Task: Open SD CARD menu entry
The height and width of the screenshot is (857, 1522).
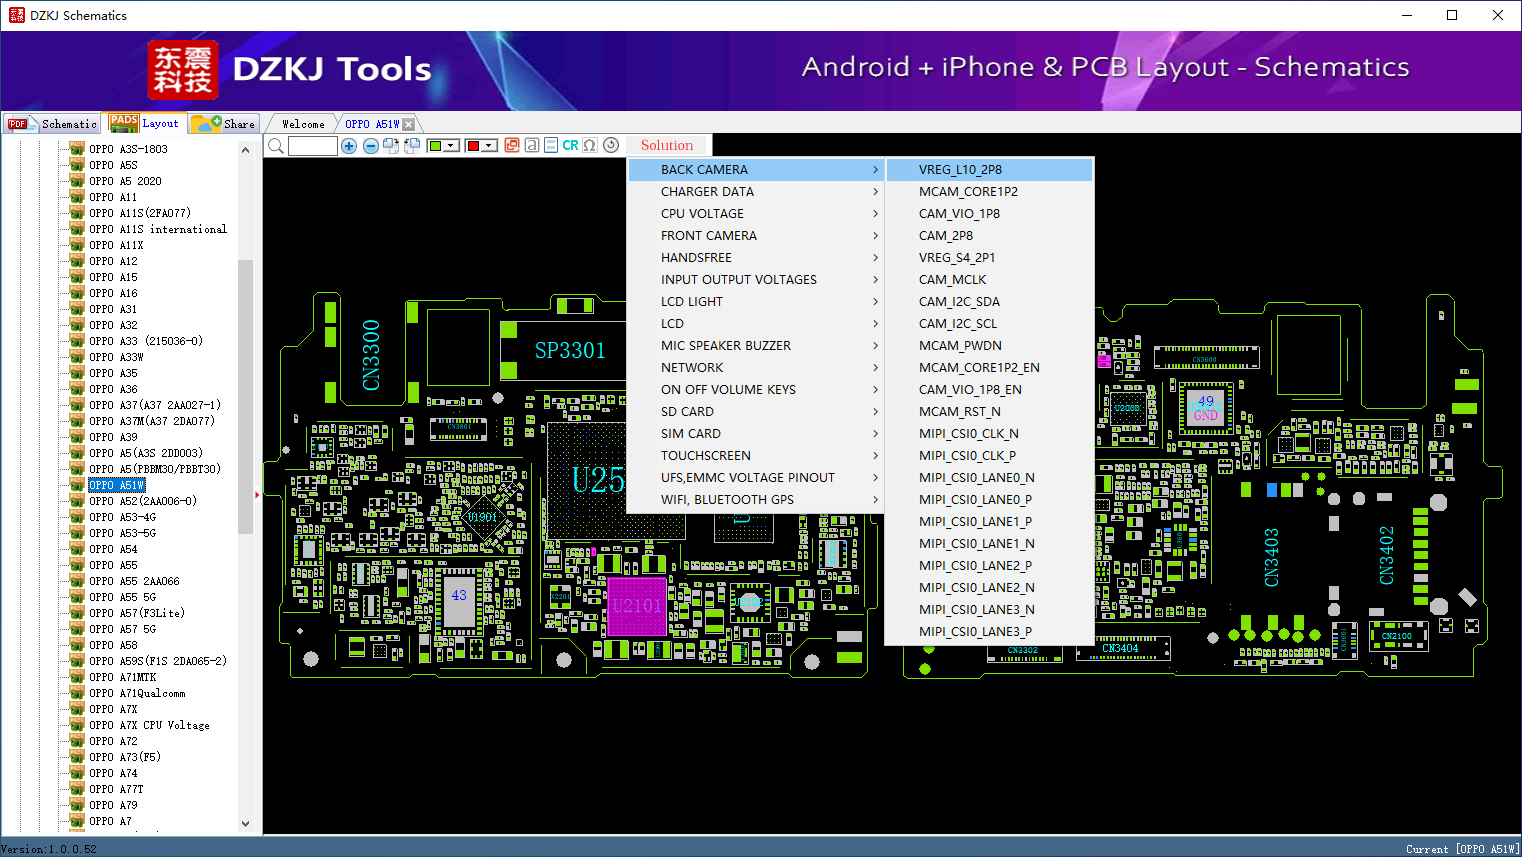Action: pyautogui.click(x=755, y=412)
